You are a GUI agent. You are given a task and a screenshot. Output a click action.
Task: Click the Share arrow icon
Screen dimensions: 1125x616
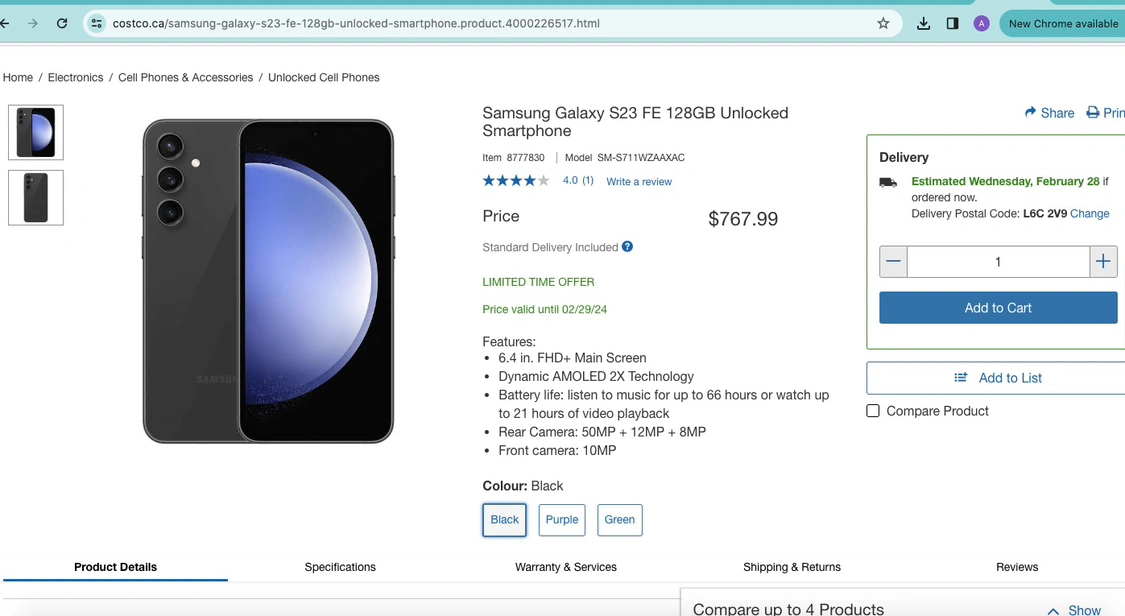(x=1031, y=113)
